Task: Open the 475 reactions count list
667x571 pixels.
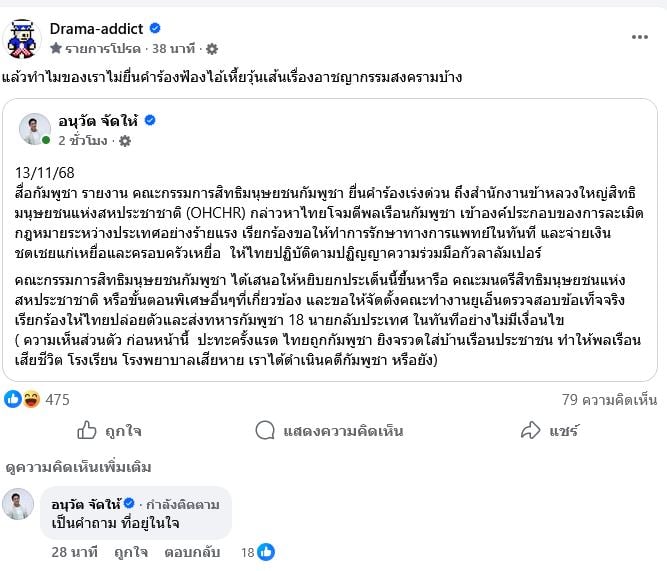Action: (57, 399)
